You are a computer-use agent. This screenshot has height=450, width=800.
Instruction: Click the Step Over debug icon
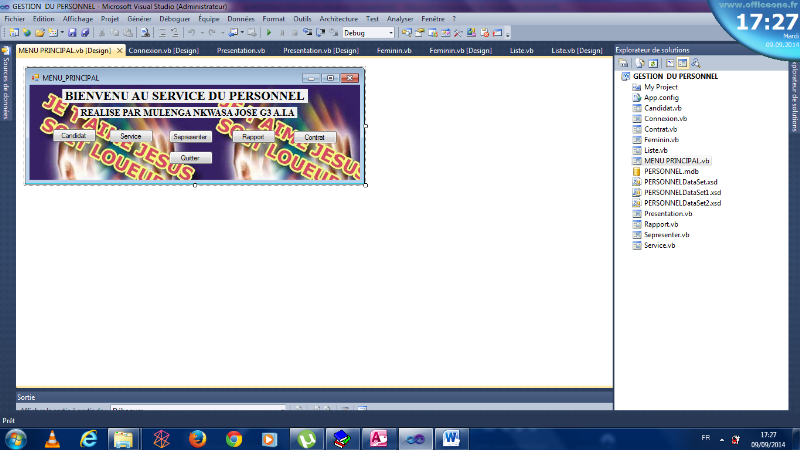pos(320,33)
